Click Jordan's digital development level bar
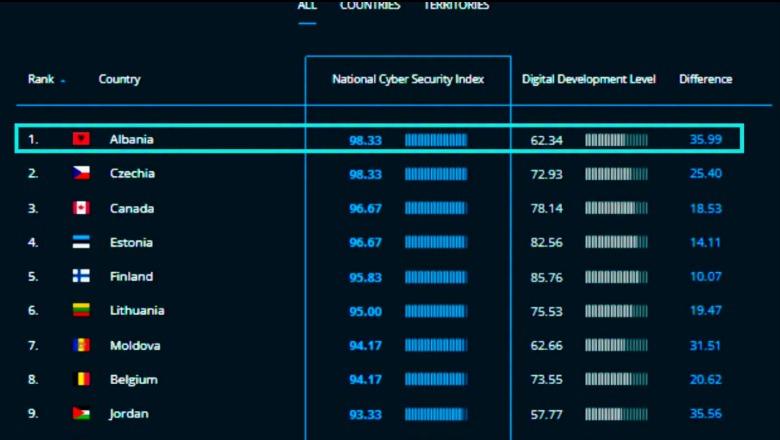780x440 pixels. 616,414
